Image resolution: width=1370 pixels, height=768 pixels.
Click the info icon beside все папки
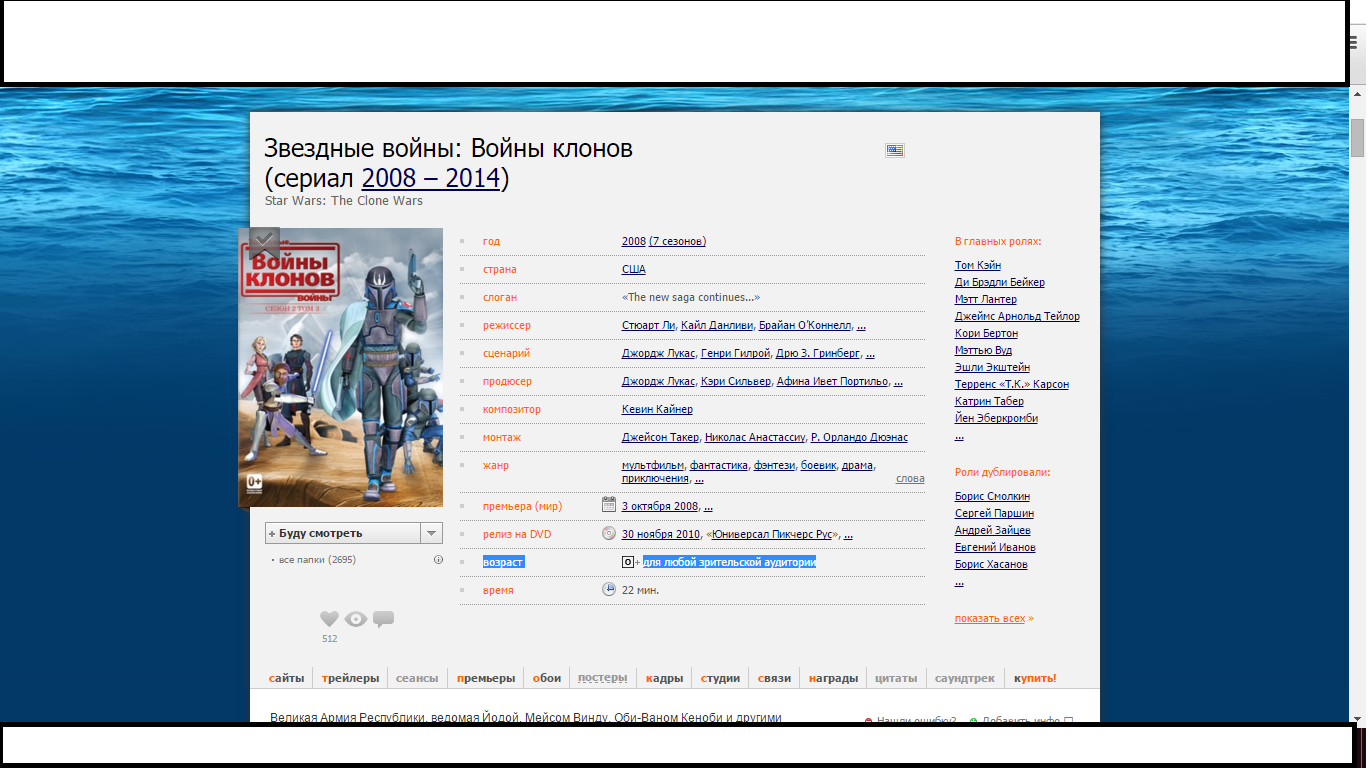[x=438, y=560]
